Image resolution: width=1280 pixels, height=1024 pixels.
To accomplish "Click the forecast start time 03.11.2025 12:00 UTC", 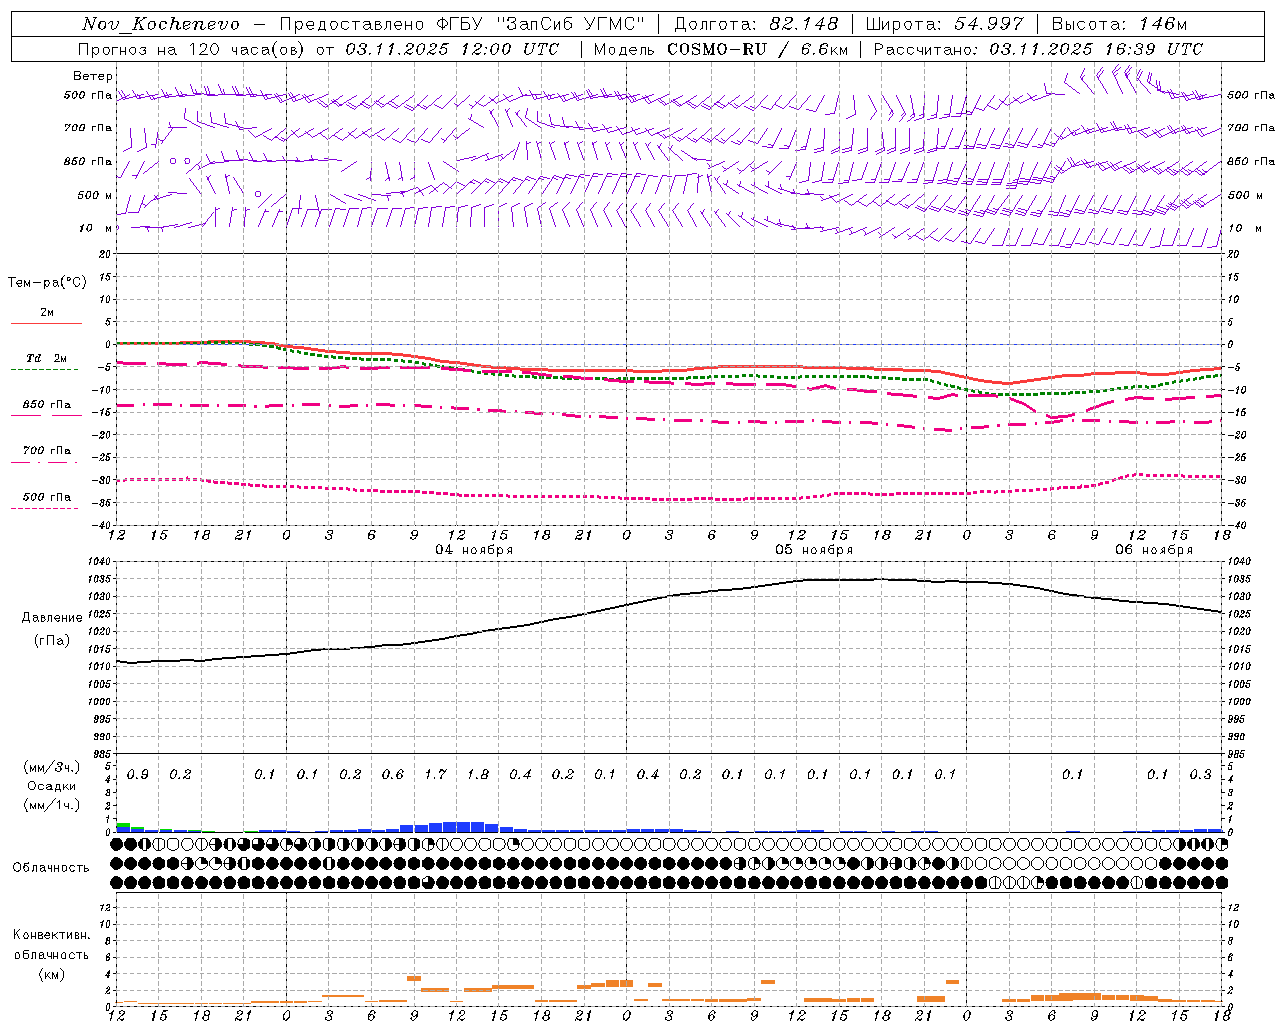I will pos(452,49).
